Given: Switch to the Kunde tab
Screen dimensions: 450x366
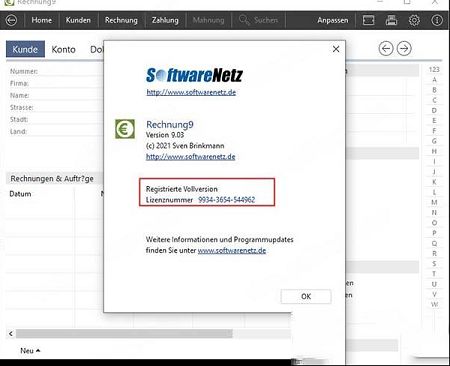Looking at the screenshot, I should 25,49.
